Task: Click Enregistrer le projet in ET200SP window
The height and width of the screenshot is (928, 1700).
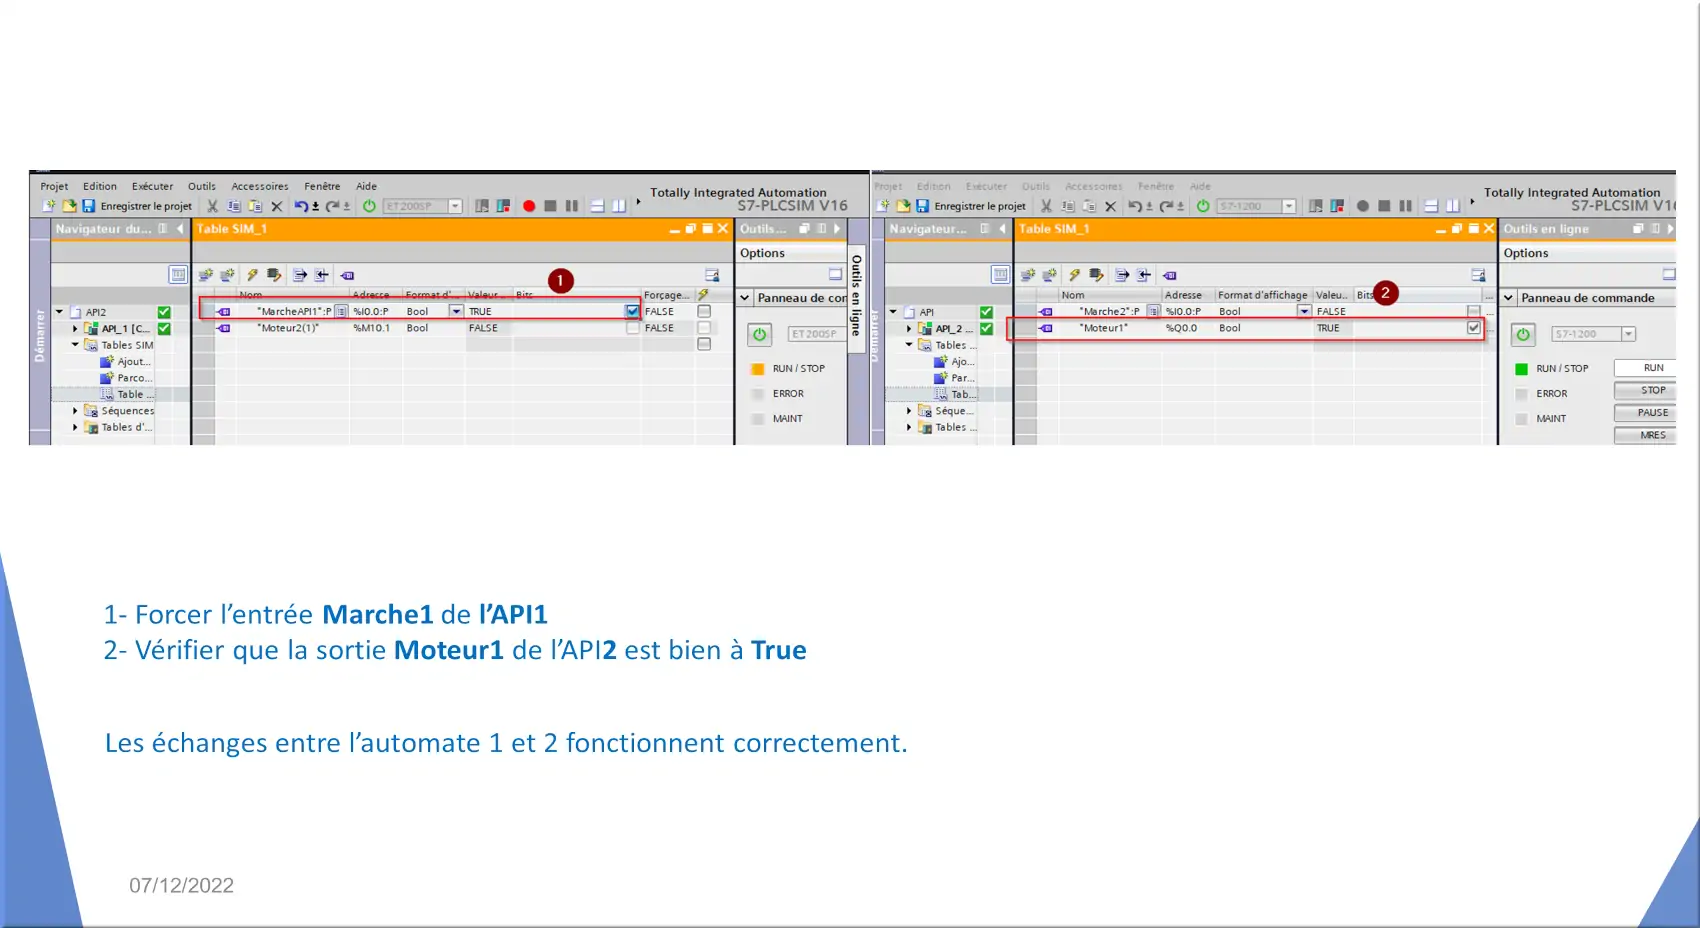Action: click(x=146, y=206)
